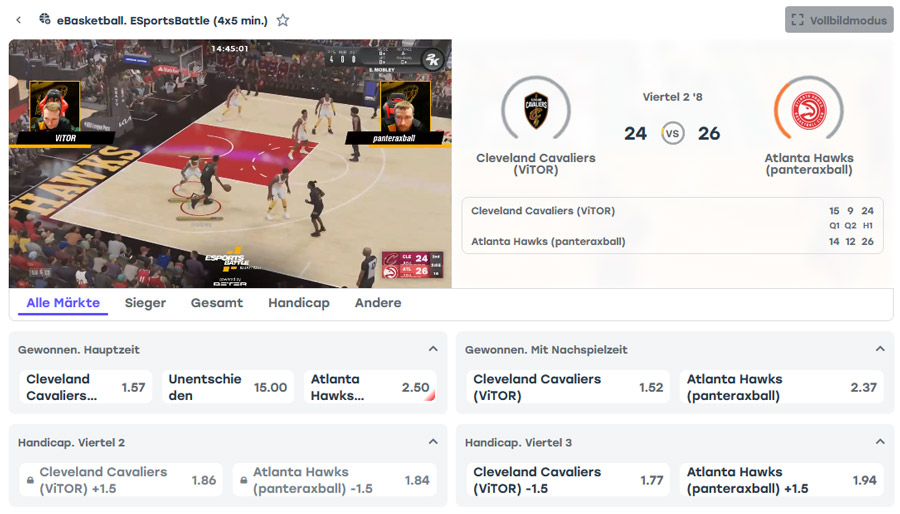
Task: Click the Q1 column label
Action: [834, 225]
